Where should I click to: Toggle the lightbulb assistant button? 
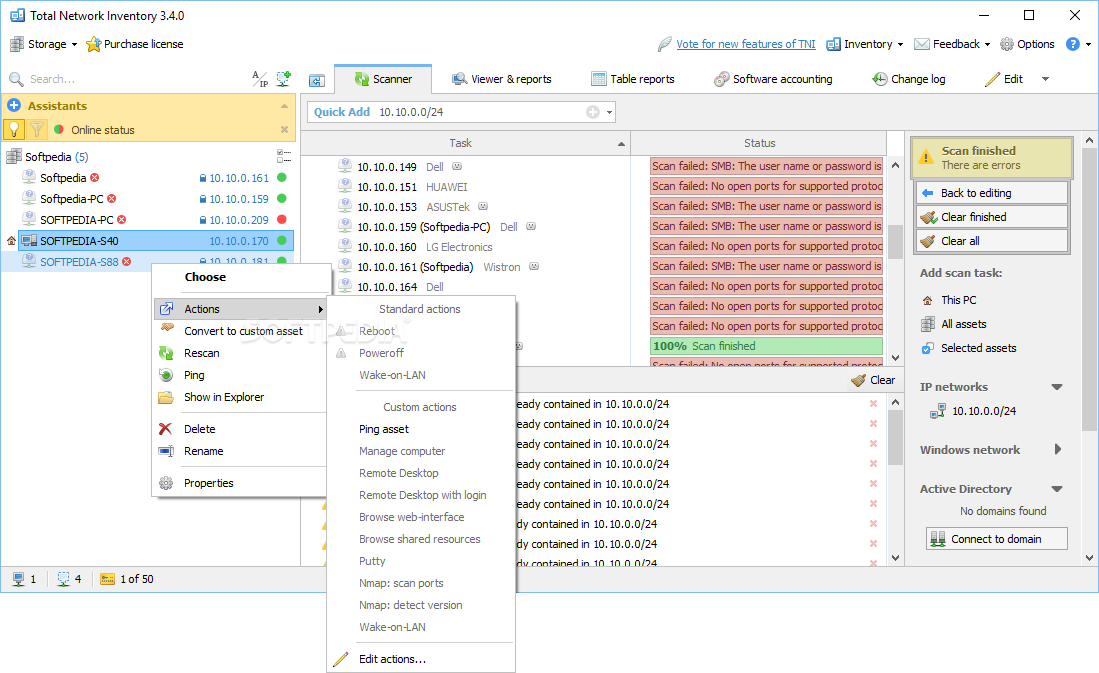[14, 130]
